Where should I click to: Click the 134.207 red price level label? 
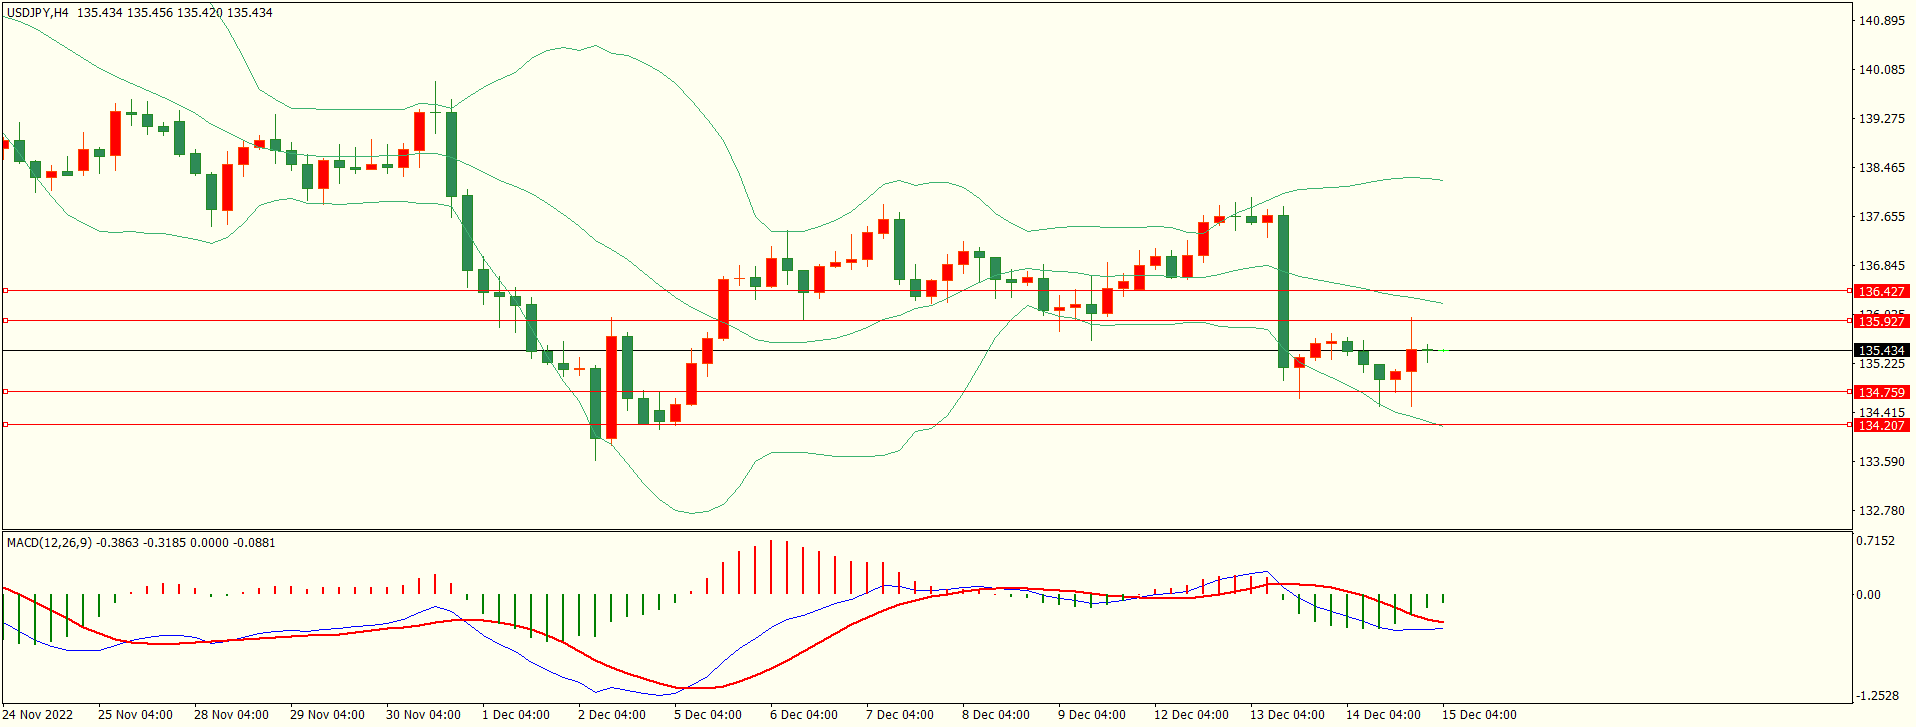(x=1881, y=426)
